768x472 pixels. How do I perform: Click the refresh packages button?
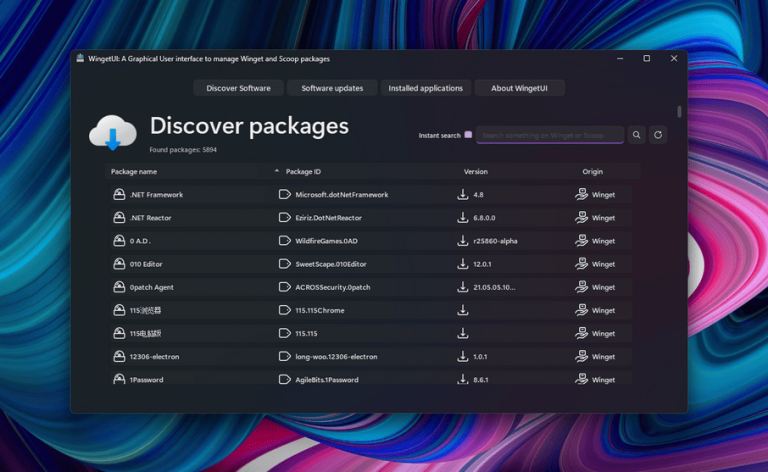point(658,134)
